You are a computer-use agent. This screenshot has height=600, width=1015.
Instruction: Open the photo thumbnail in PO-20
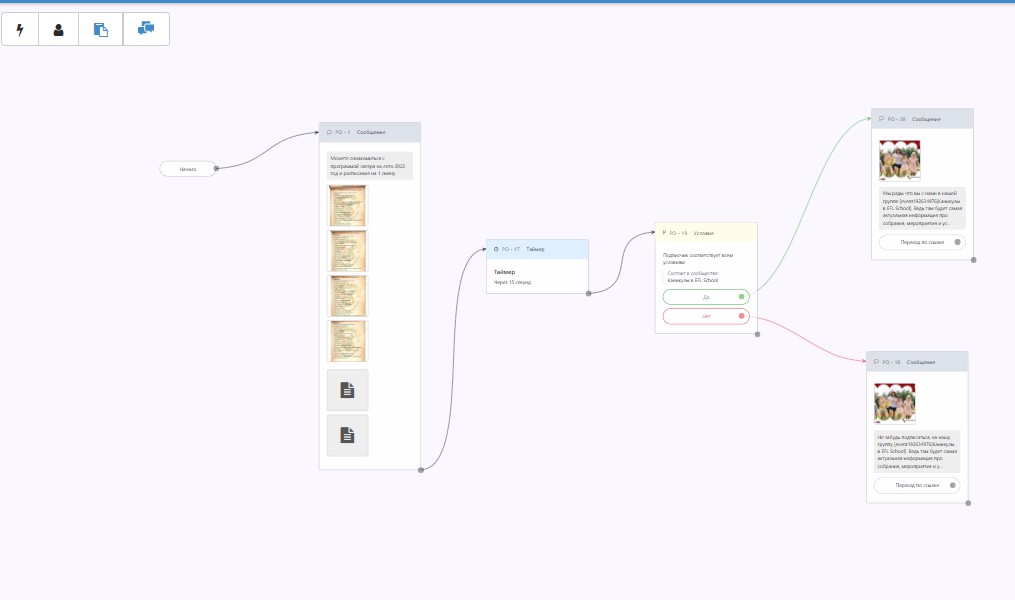[900, 161]
